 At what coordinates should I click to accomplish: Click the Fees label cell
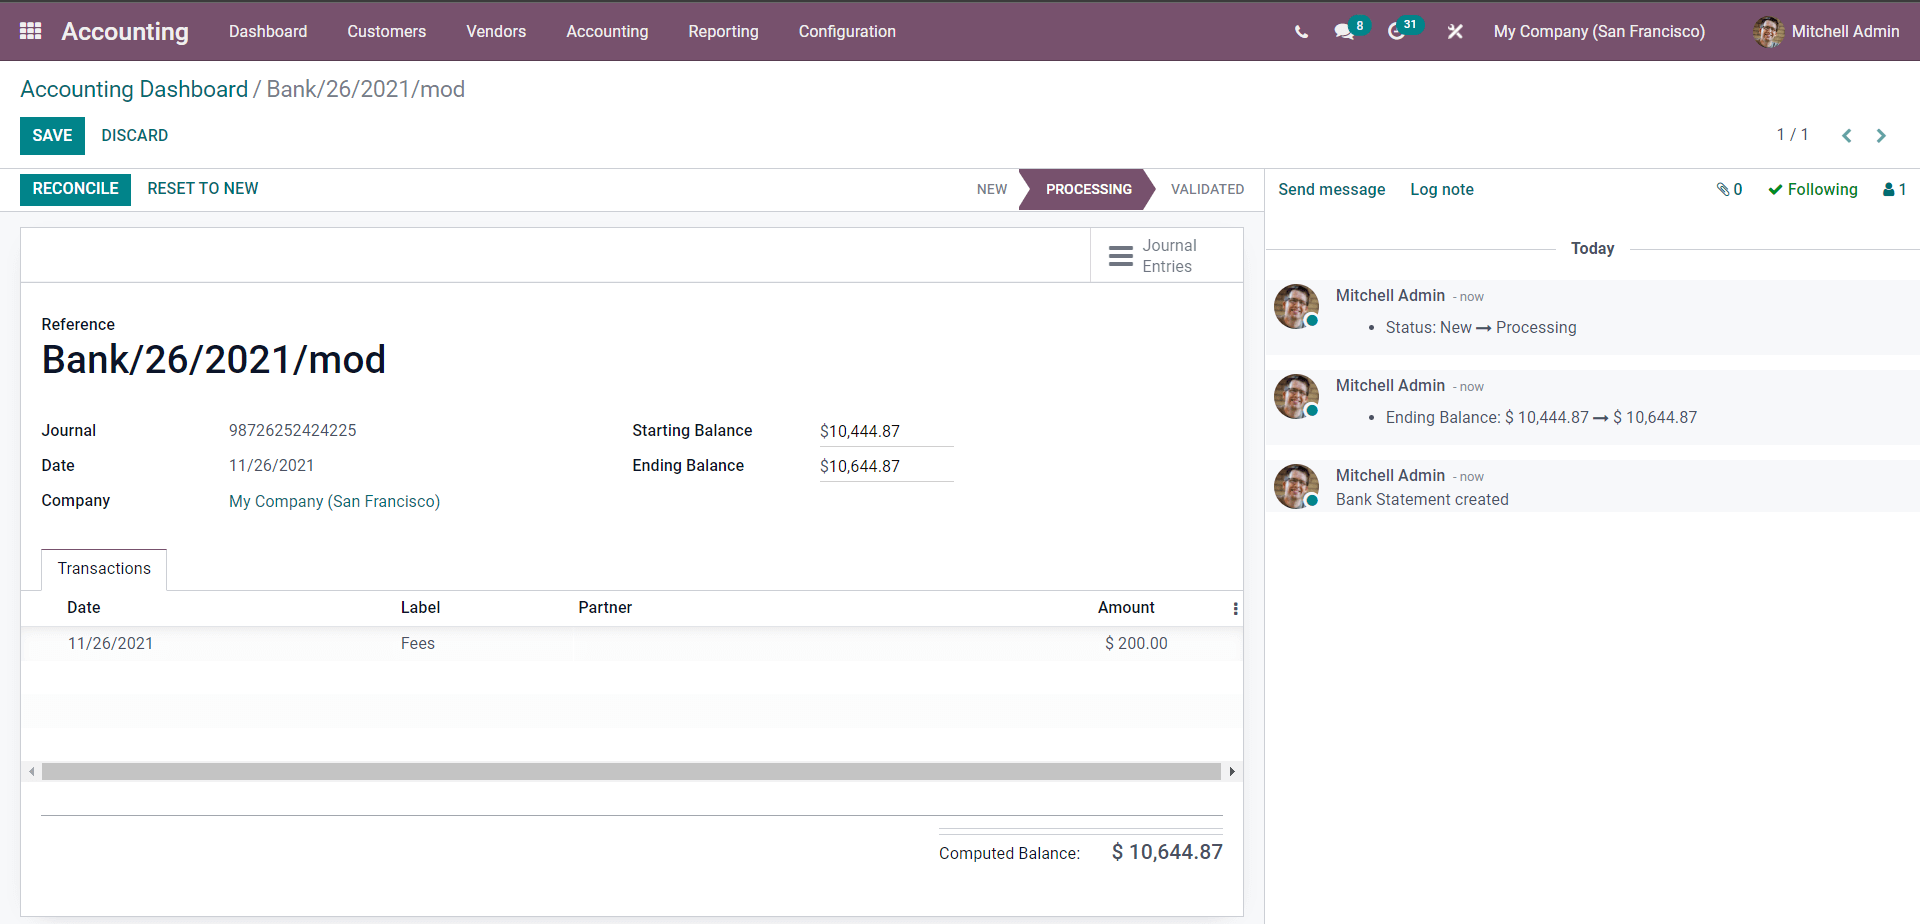point(418,644)
